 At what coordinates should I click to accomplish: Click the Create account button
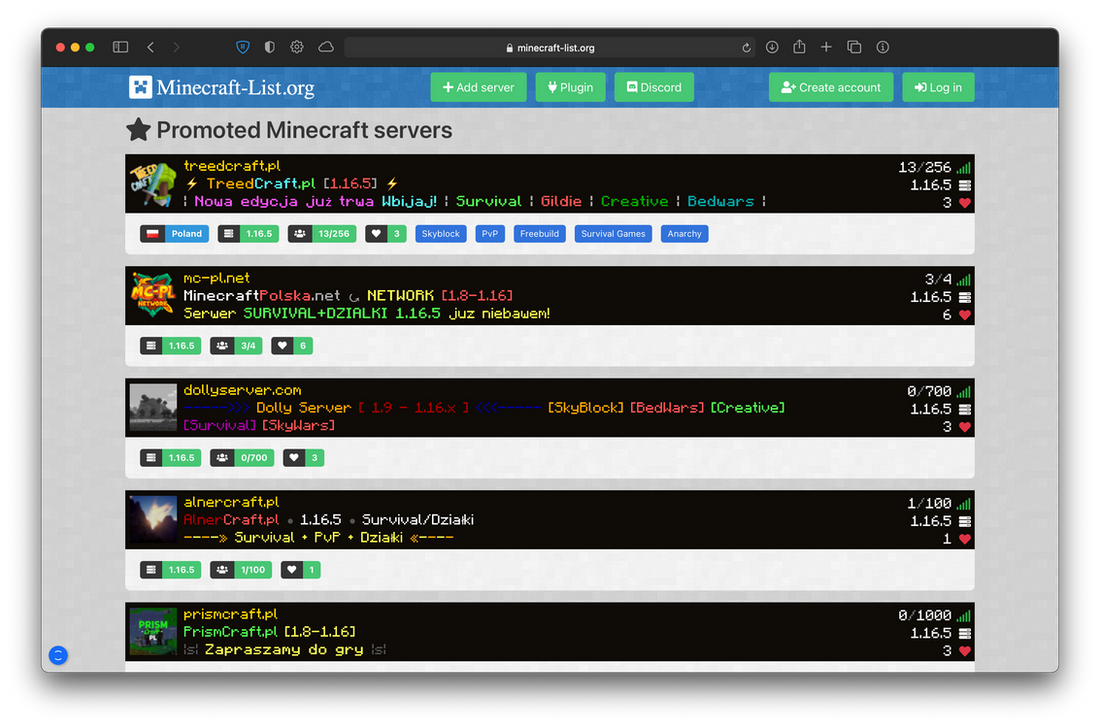[830, 87]
